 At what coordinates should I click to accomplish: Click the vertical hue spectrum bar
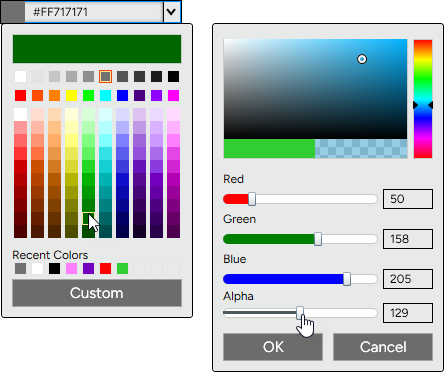pyautogui.click(x=423, y=99)
